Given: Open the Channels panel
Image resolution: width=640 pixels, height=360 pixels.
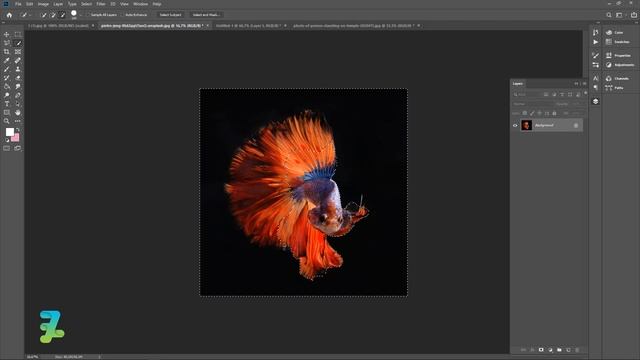Looking at the screenshot, I should [617, 78].
